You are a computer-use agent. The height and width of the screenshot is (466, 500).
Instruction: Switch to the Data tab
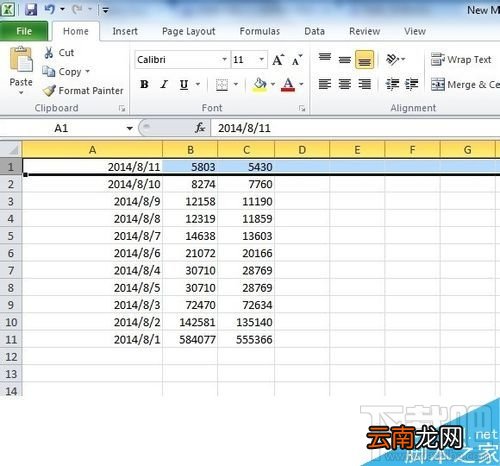point(314,31)
